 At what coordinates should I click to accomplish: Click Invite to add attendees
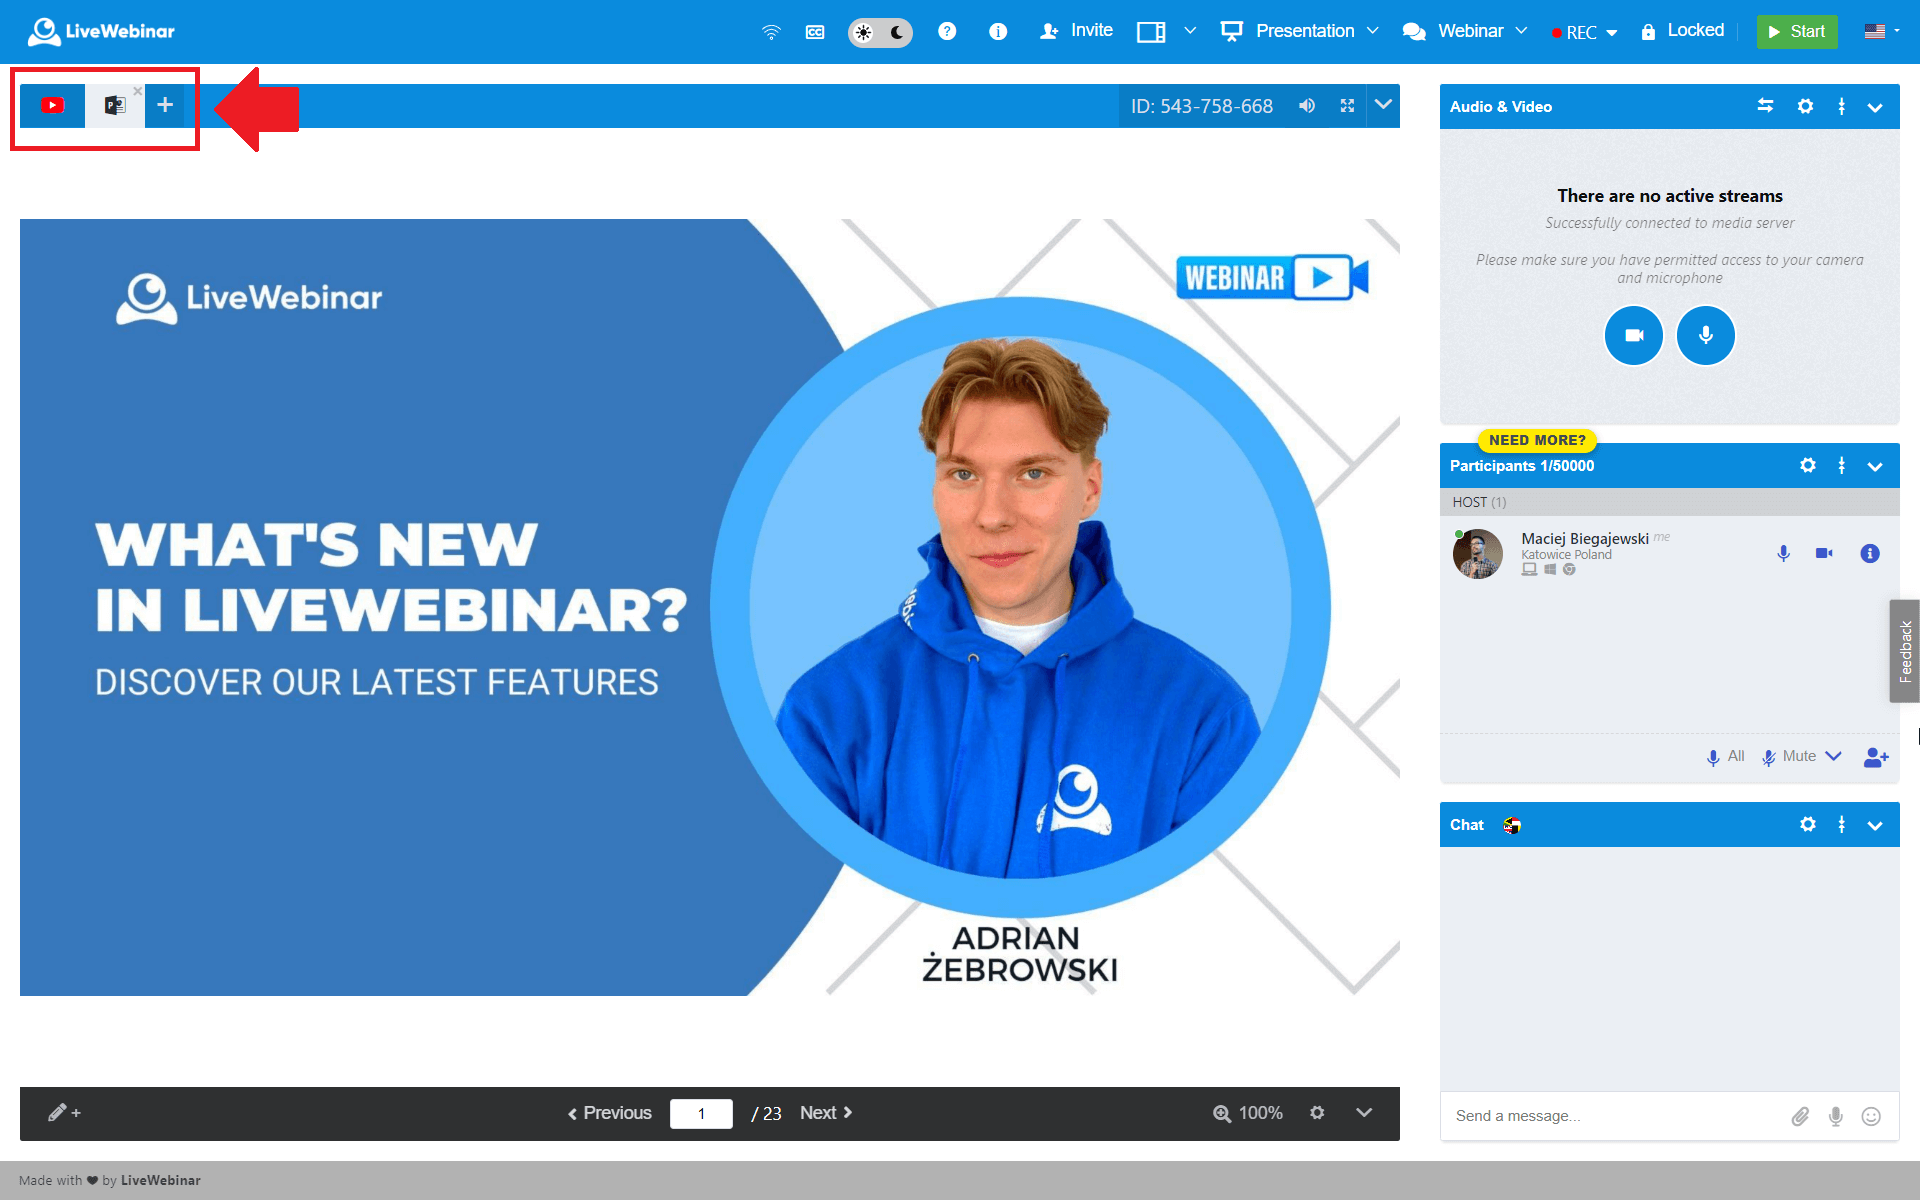pyautogui.click(x=1077, y=31)
